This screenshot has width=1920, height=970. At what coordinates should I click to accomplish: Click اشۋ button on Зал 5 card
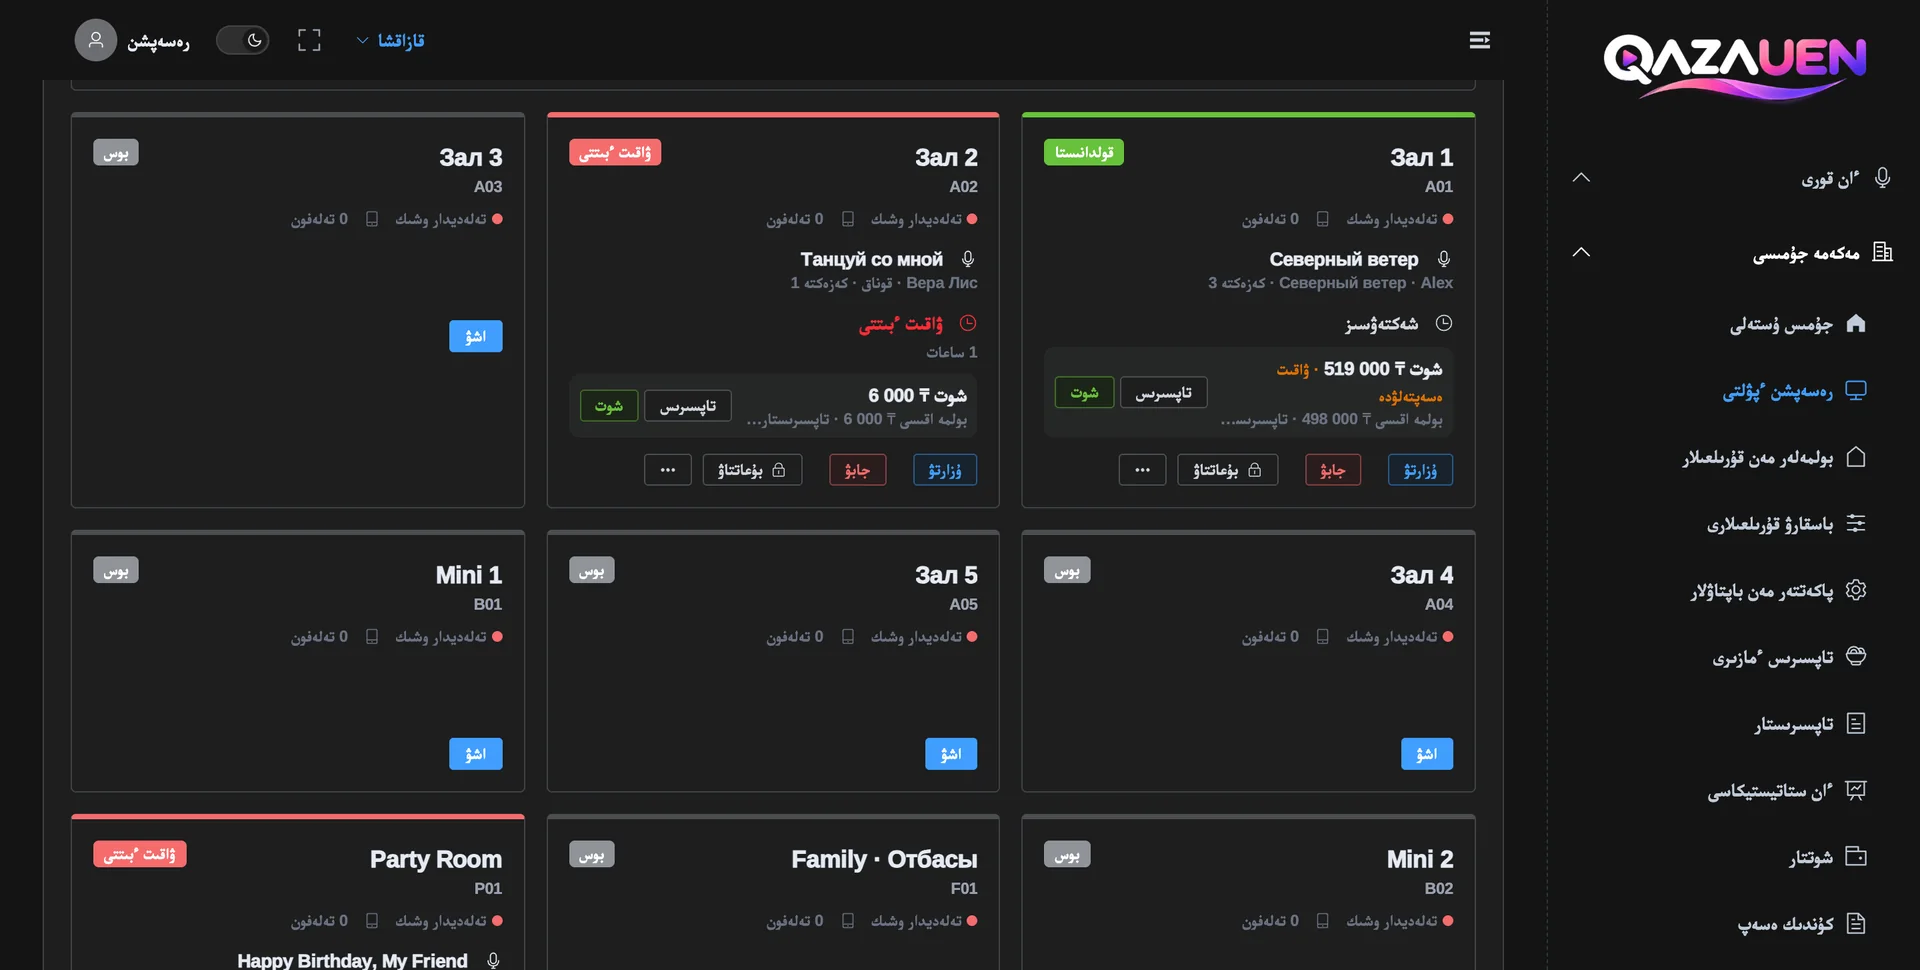coord(951,754)
